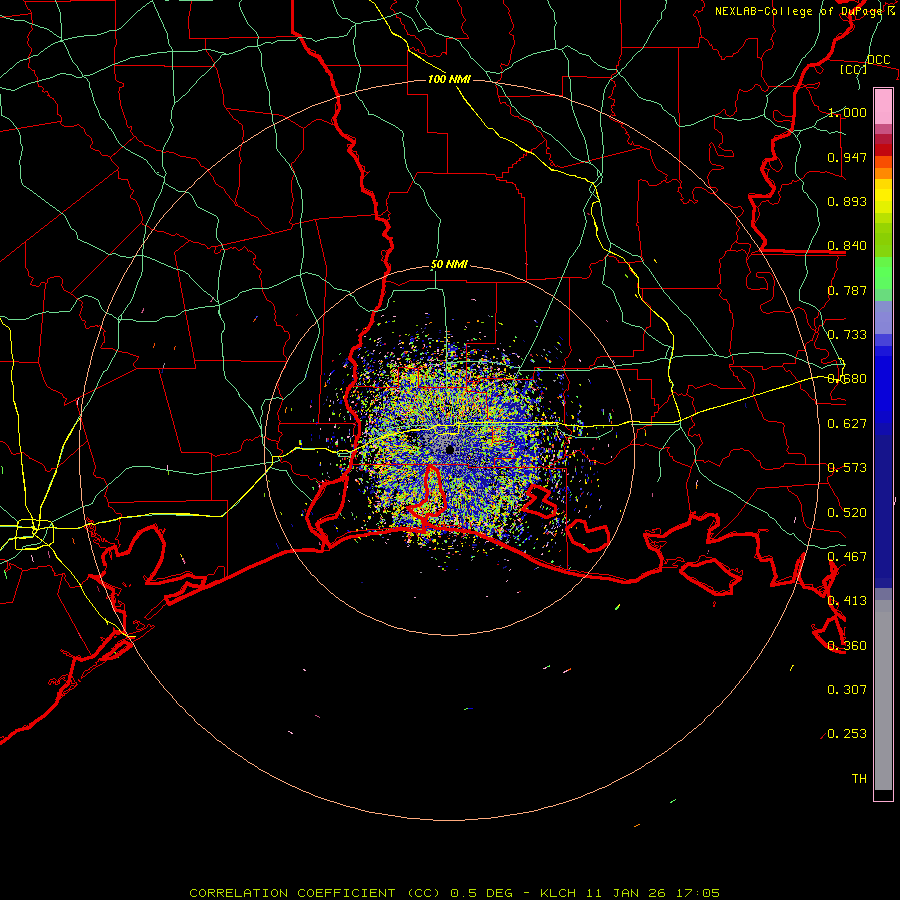Click the 0.467 scale value
The image size is (900, 900).
point(847,557)
